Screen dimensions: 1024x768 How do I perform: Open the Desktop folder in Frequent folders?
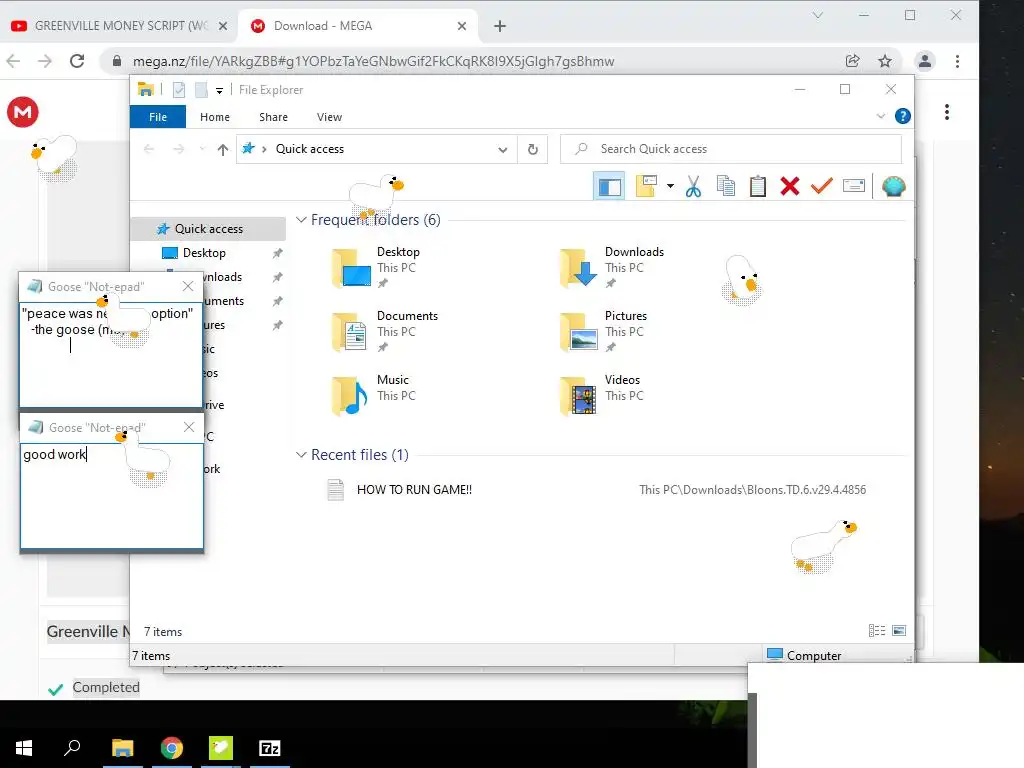376,266
